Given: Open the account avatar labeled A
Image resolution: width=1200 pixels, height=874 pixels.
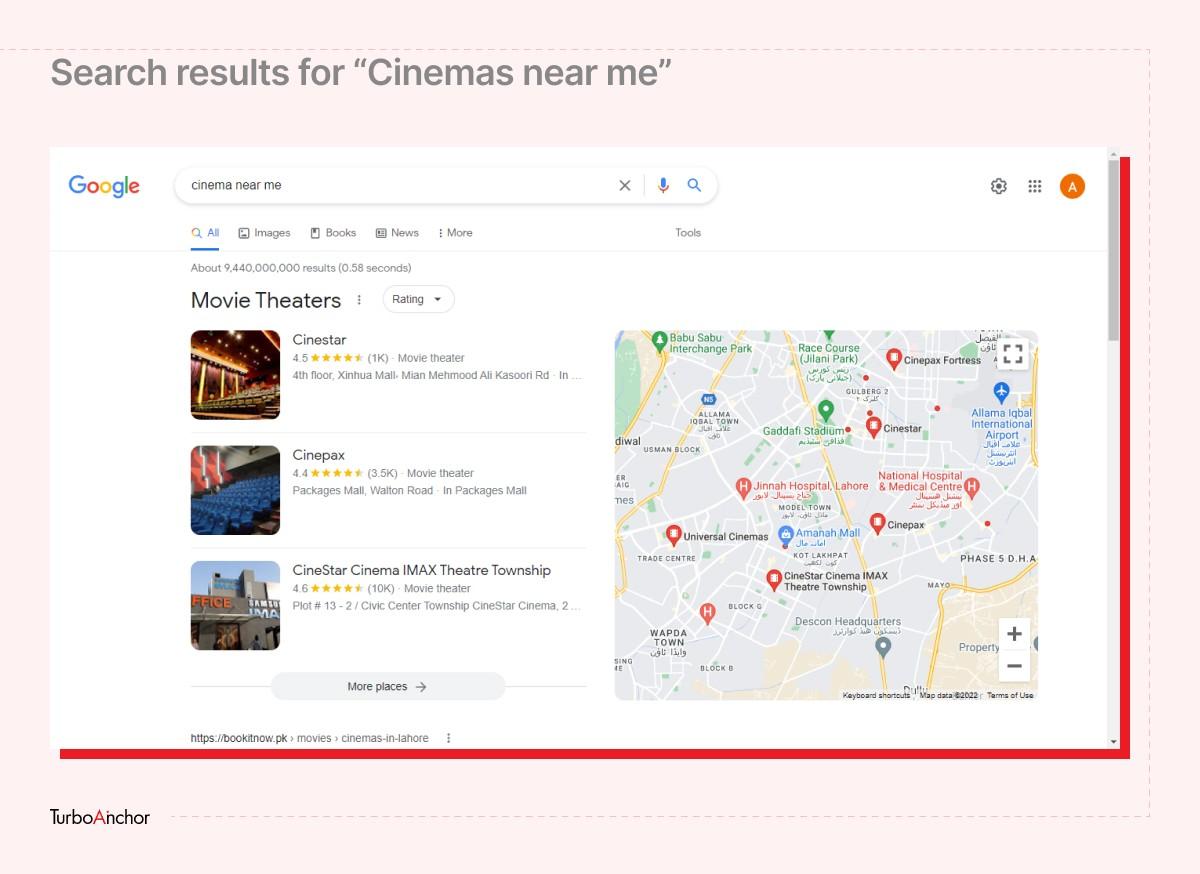Looking at the screenshot, I should [x=1072, y=186].
